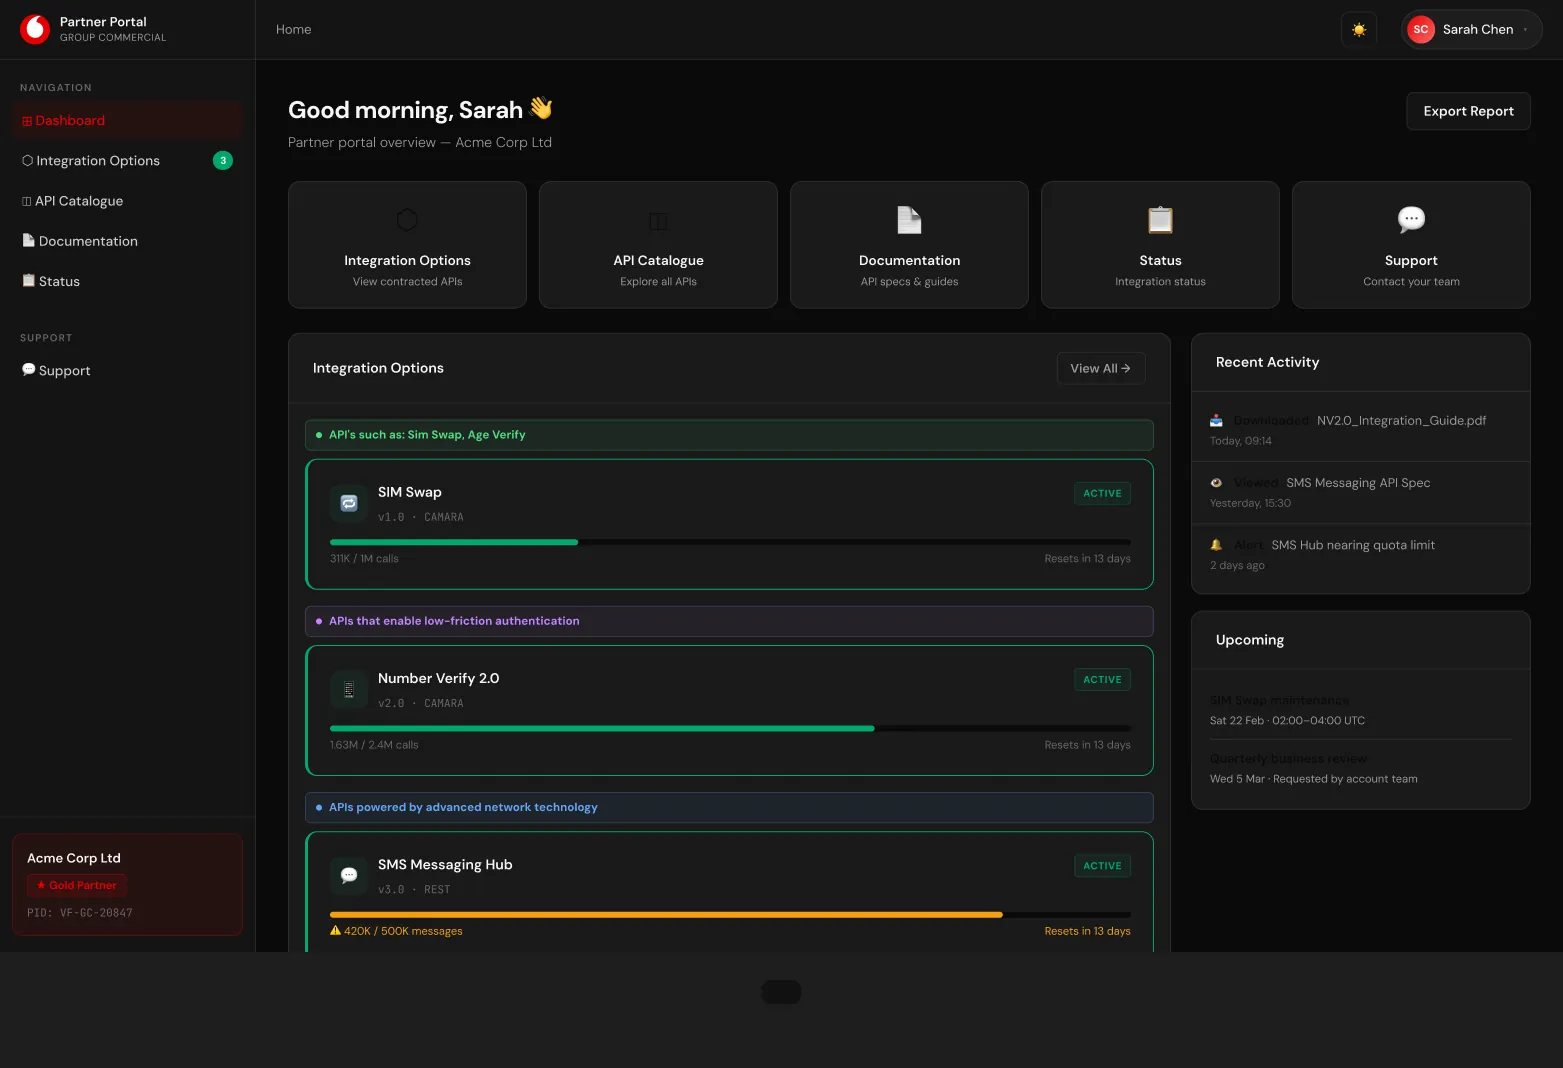Select API Catalogue in the sidebar
This screenshot has width=1563, height=1068.
pos(127,201)
